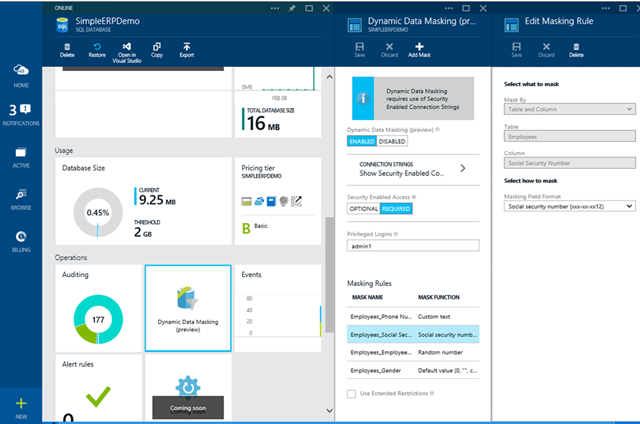Image resolution: width=640 pixels, height=424 pixels.
Task: Delete the masking rule
Action: (576, 50)
